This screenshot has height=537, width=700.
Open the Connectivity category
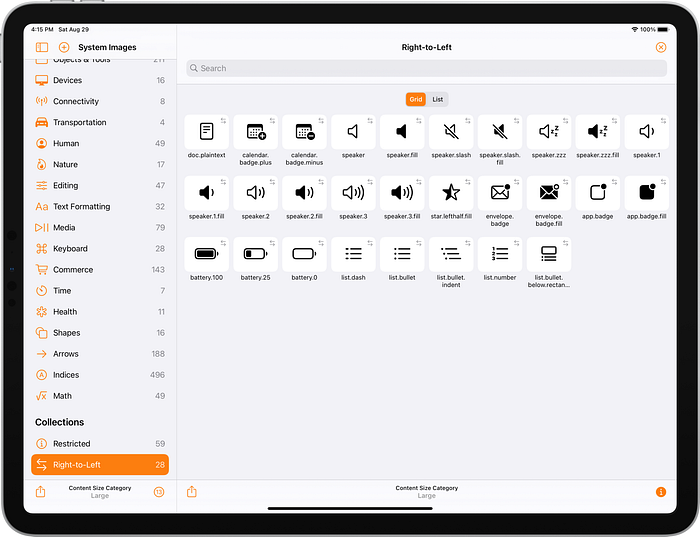point(100,101)
